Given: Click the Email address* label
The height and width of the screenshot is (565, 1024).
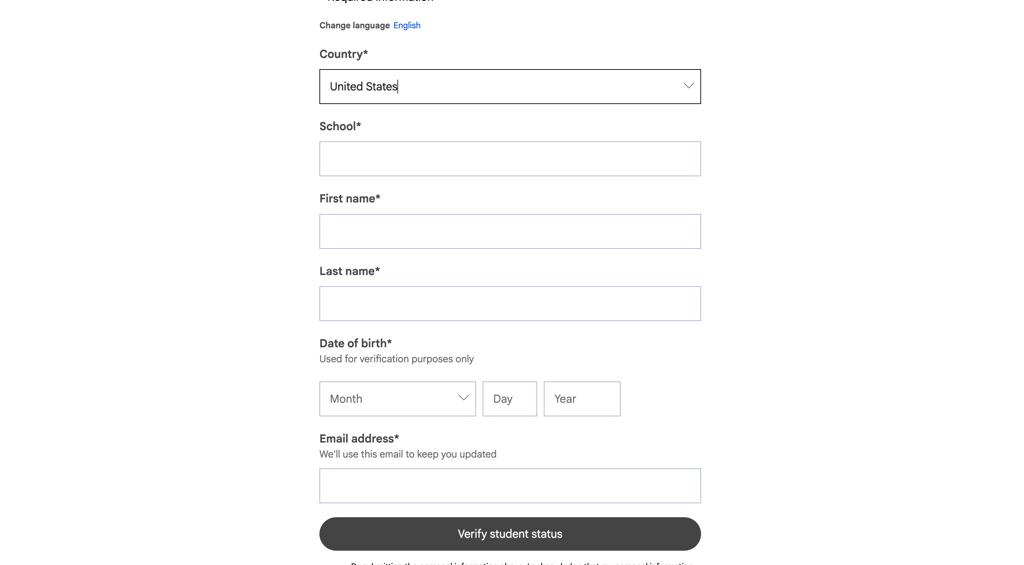Looking at the screenshot, I should click(359, 438).
